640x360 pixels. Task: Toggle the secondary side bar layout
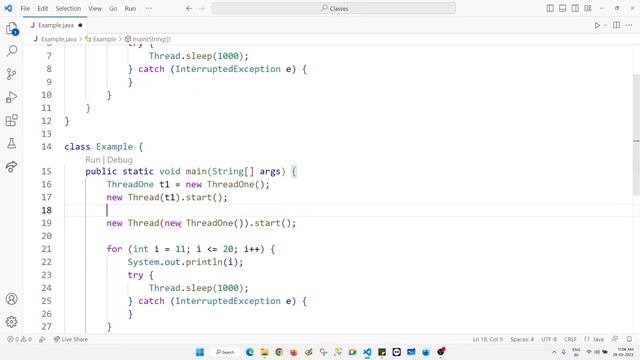[575, 8]
